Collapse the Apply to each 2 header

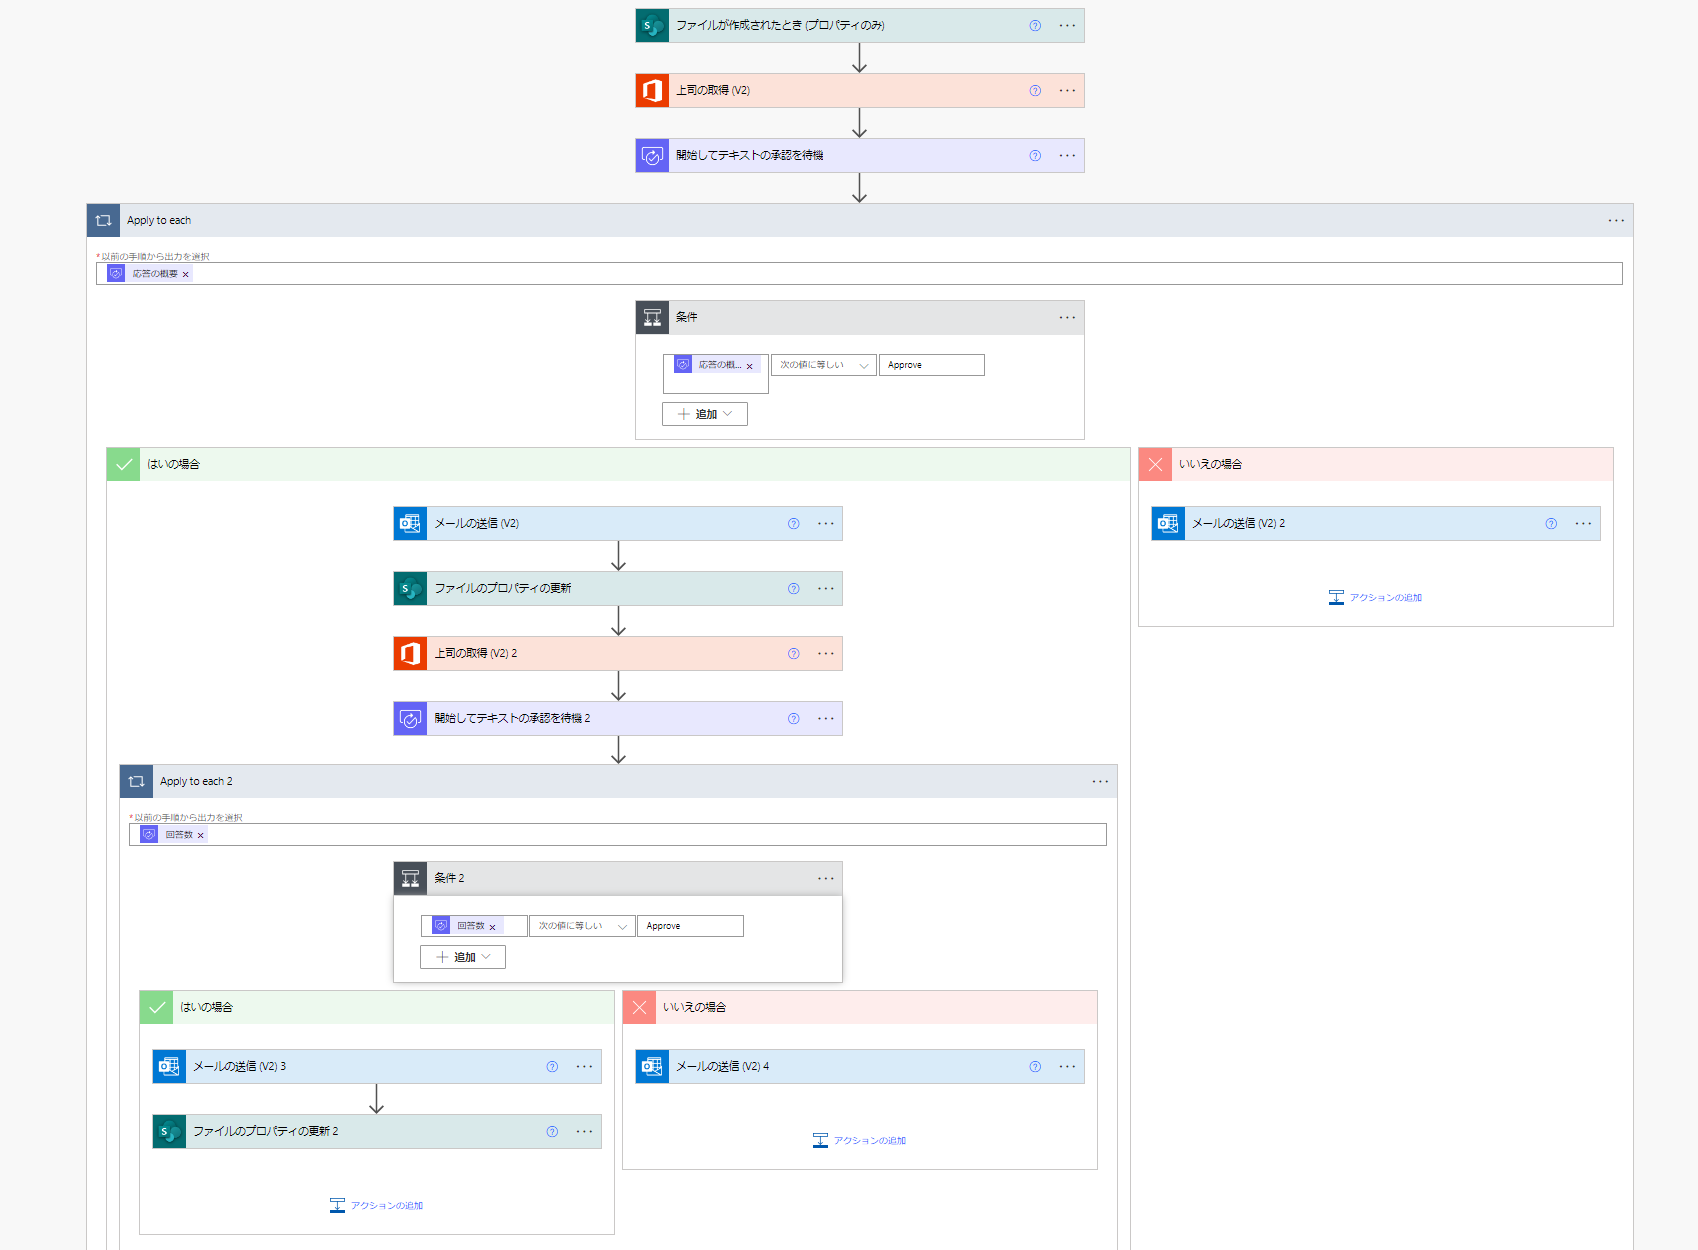618,782
